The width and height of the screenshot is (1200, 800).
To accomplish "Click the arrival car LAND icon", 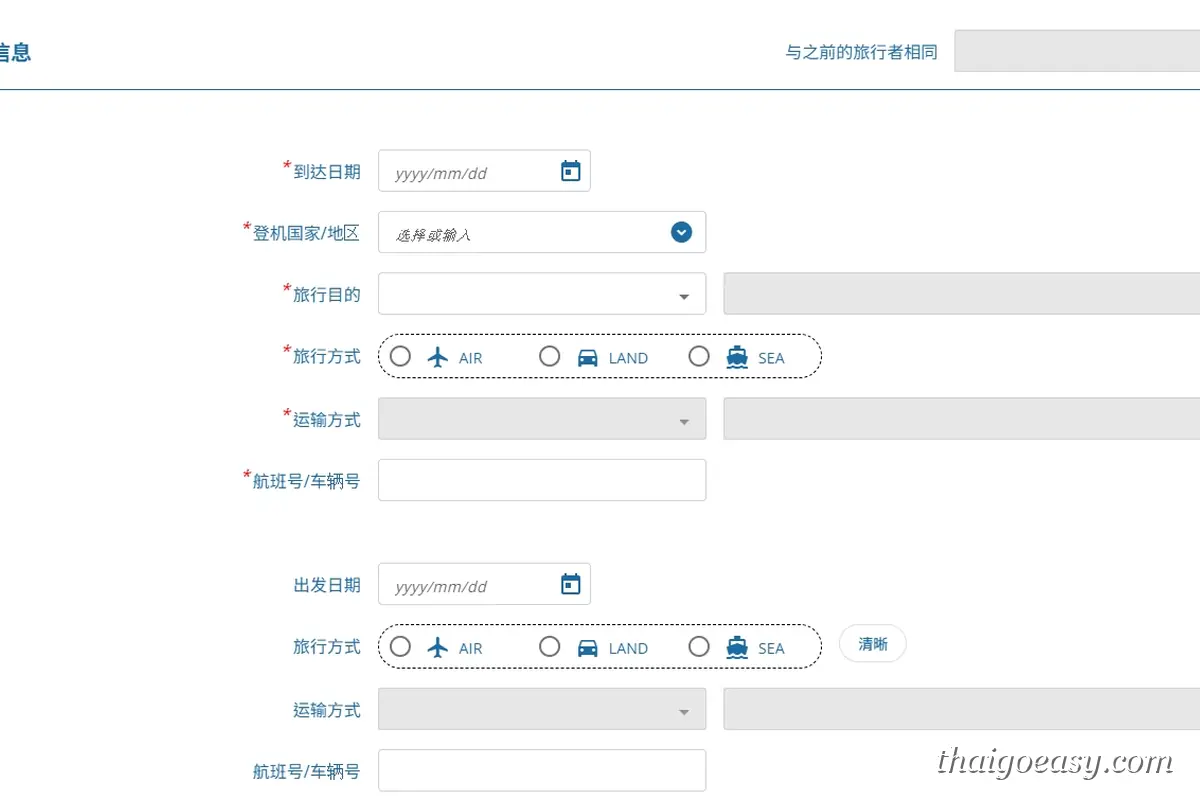I will (x=588, y=358).
